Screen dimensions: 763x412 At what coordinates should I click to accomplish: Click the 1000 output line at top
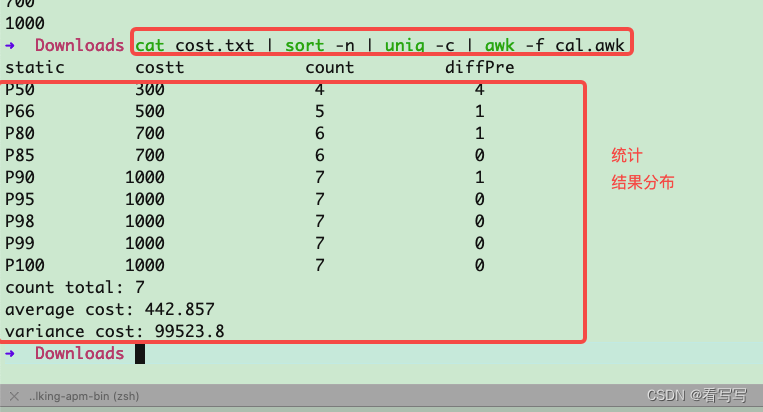24,23
